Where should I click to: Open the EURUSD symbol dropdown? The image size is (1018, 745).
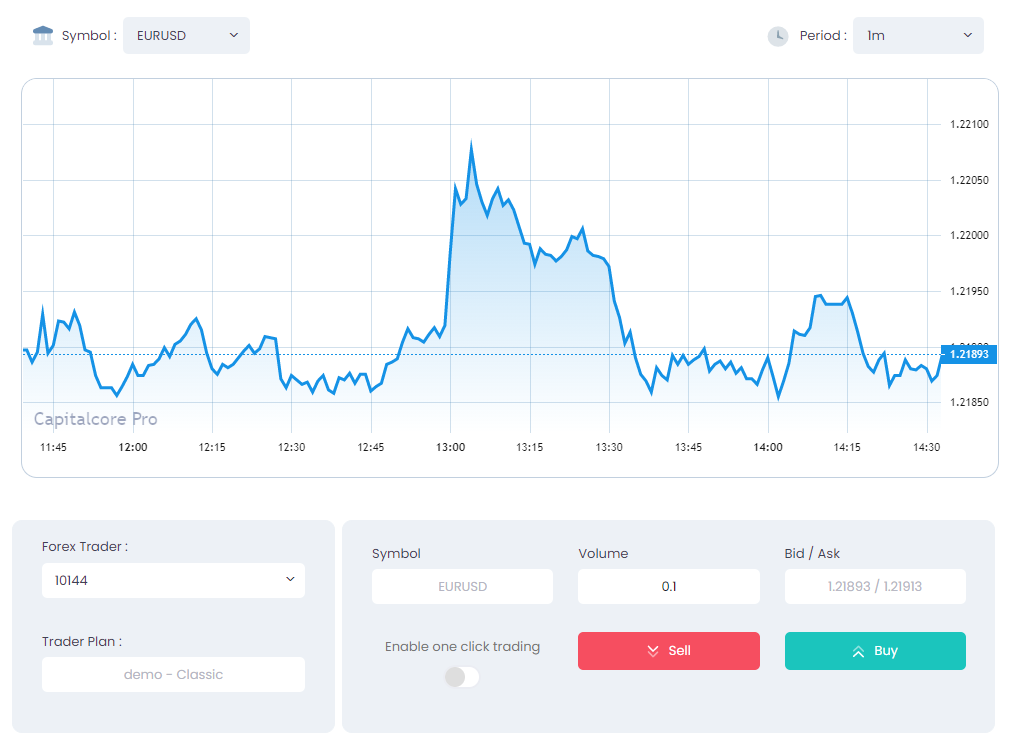point(186,36)
